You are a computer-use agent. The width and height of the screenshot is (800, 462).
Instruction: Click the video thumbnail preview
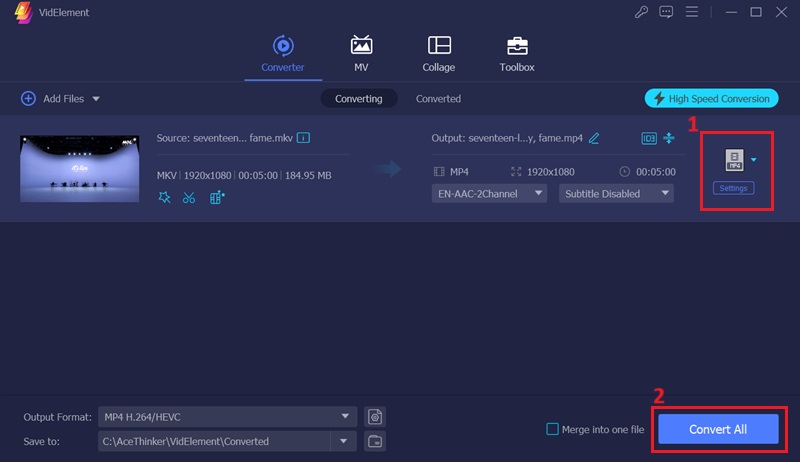(80, 169)
